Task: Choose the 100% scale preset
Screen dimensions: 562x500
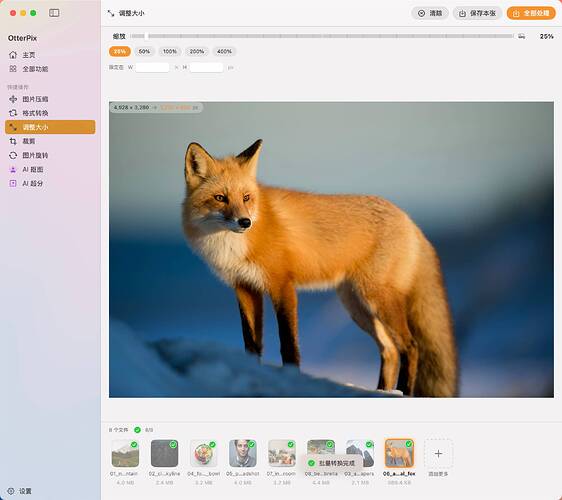Action: [170, 52]
